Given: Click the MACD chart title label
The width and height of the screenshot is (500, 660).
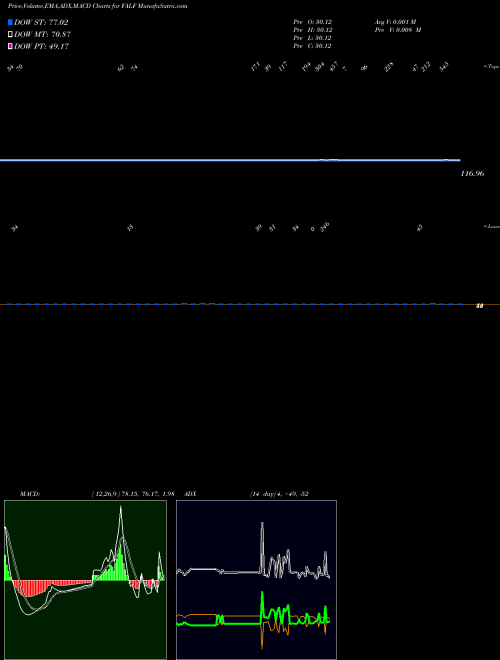Looking at the screenshot, I should tap(30, 494).
